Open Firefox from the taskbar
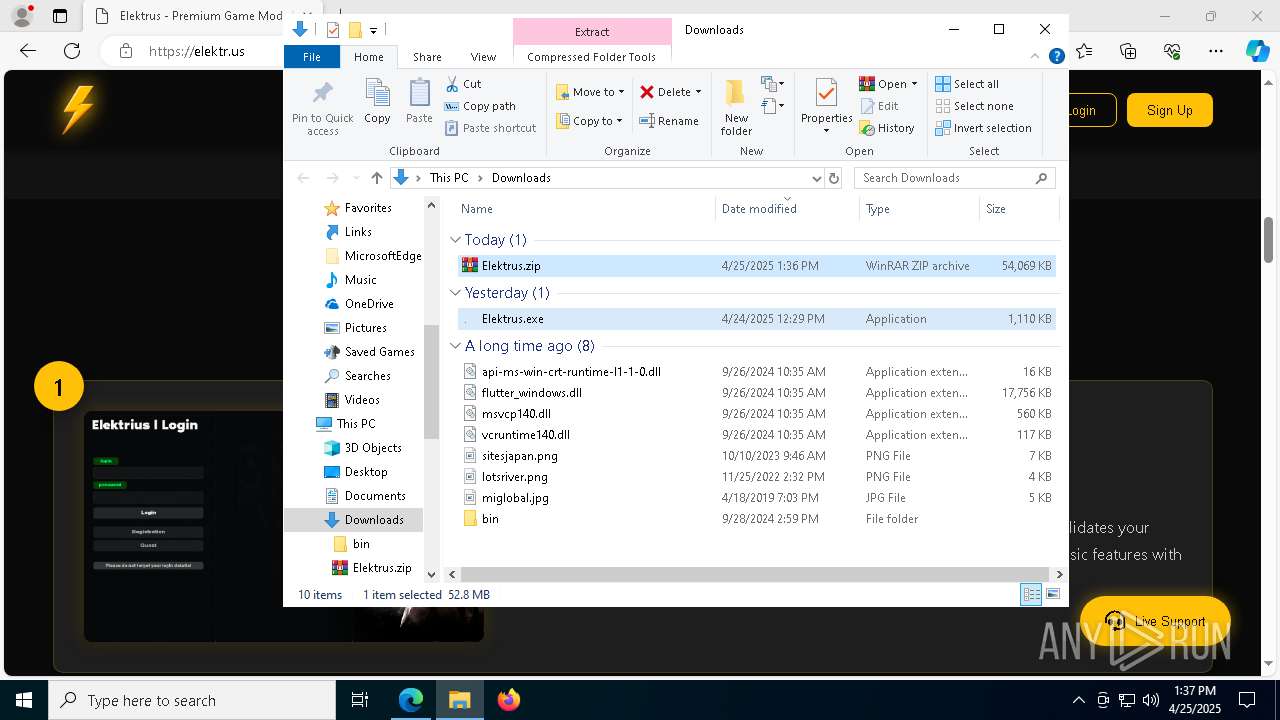This screenshot has height=720, width=1280. (x=509, y=700)
